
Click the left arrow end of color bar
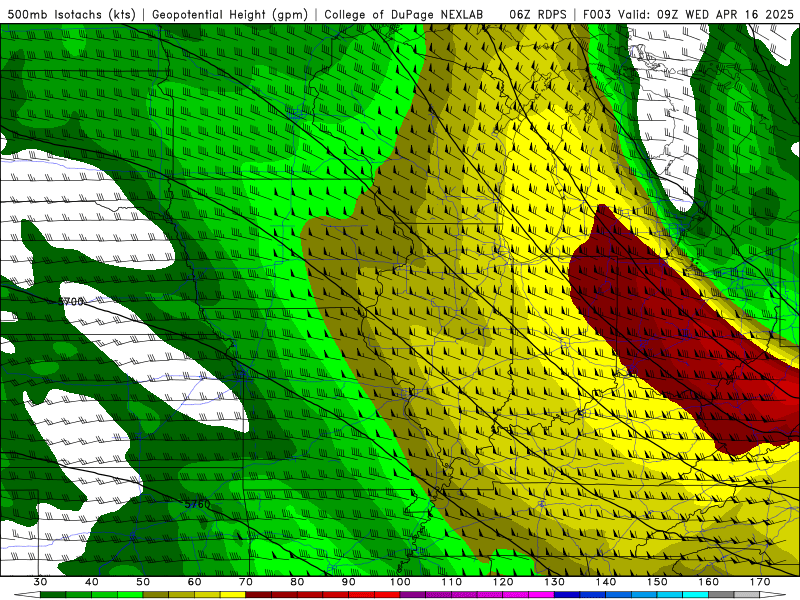point(27,595)
